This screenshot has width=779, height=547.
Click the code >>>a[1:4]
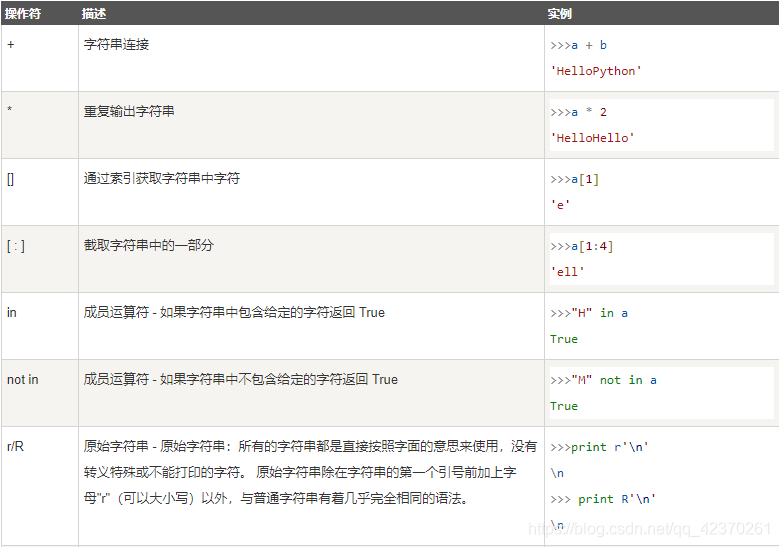582,246
